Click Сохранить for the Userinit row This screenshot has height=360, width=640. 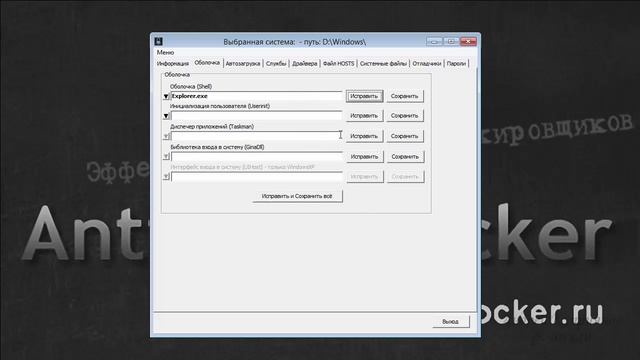[404, 116]
